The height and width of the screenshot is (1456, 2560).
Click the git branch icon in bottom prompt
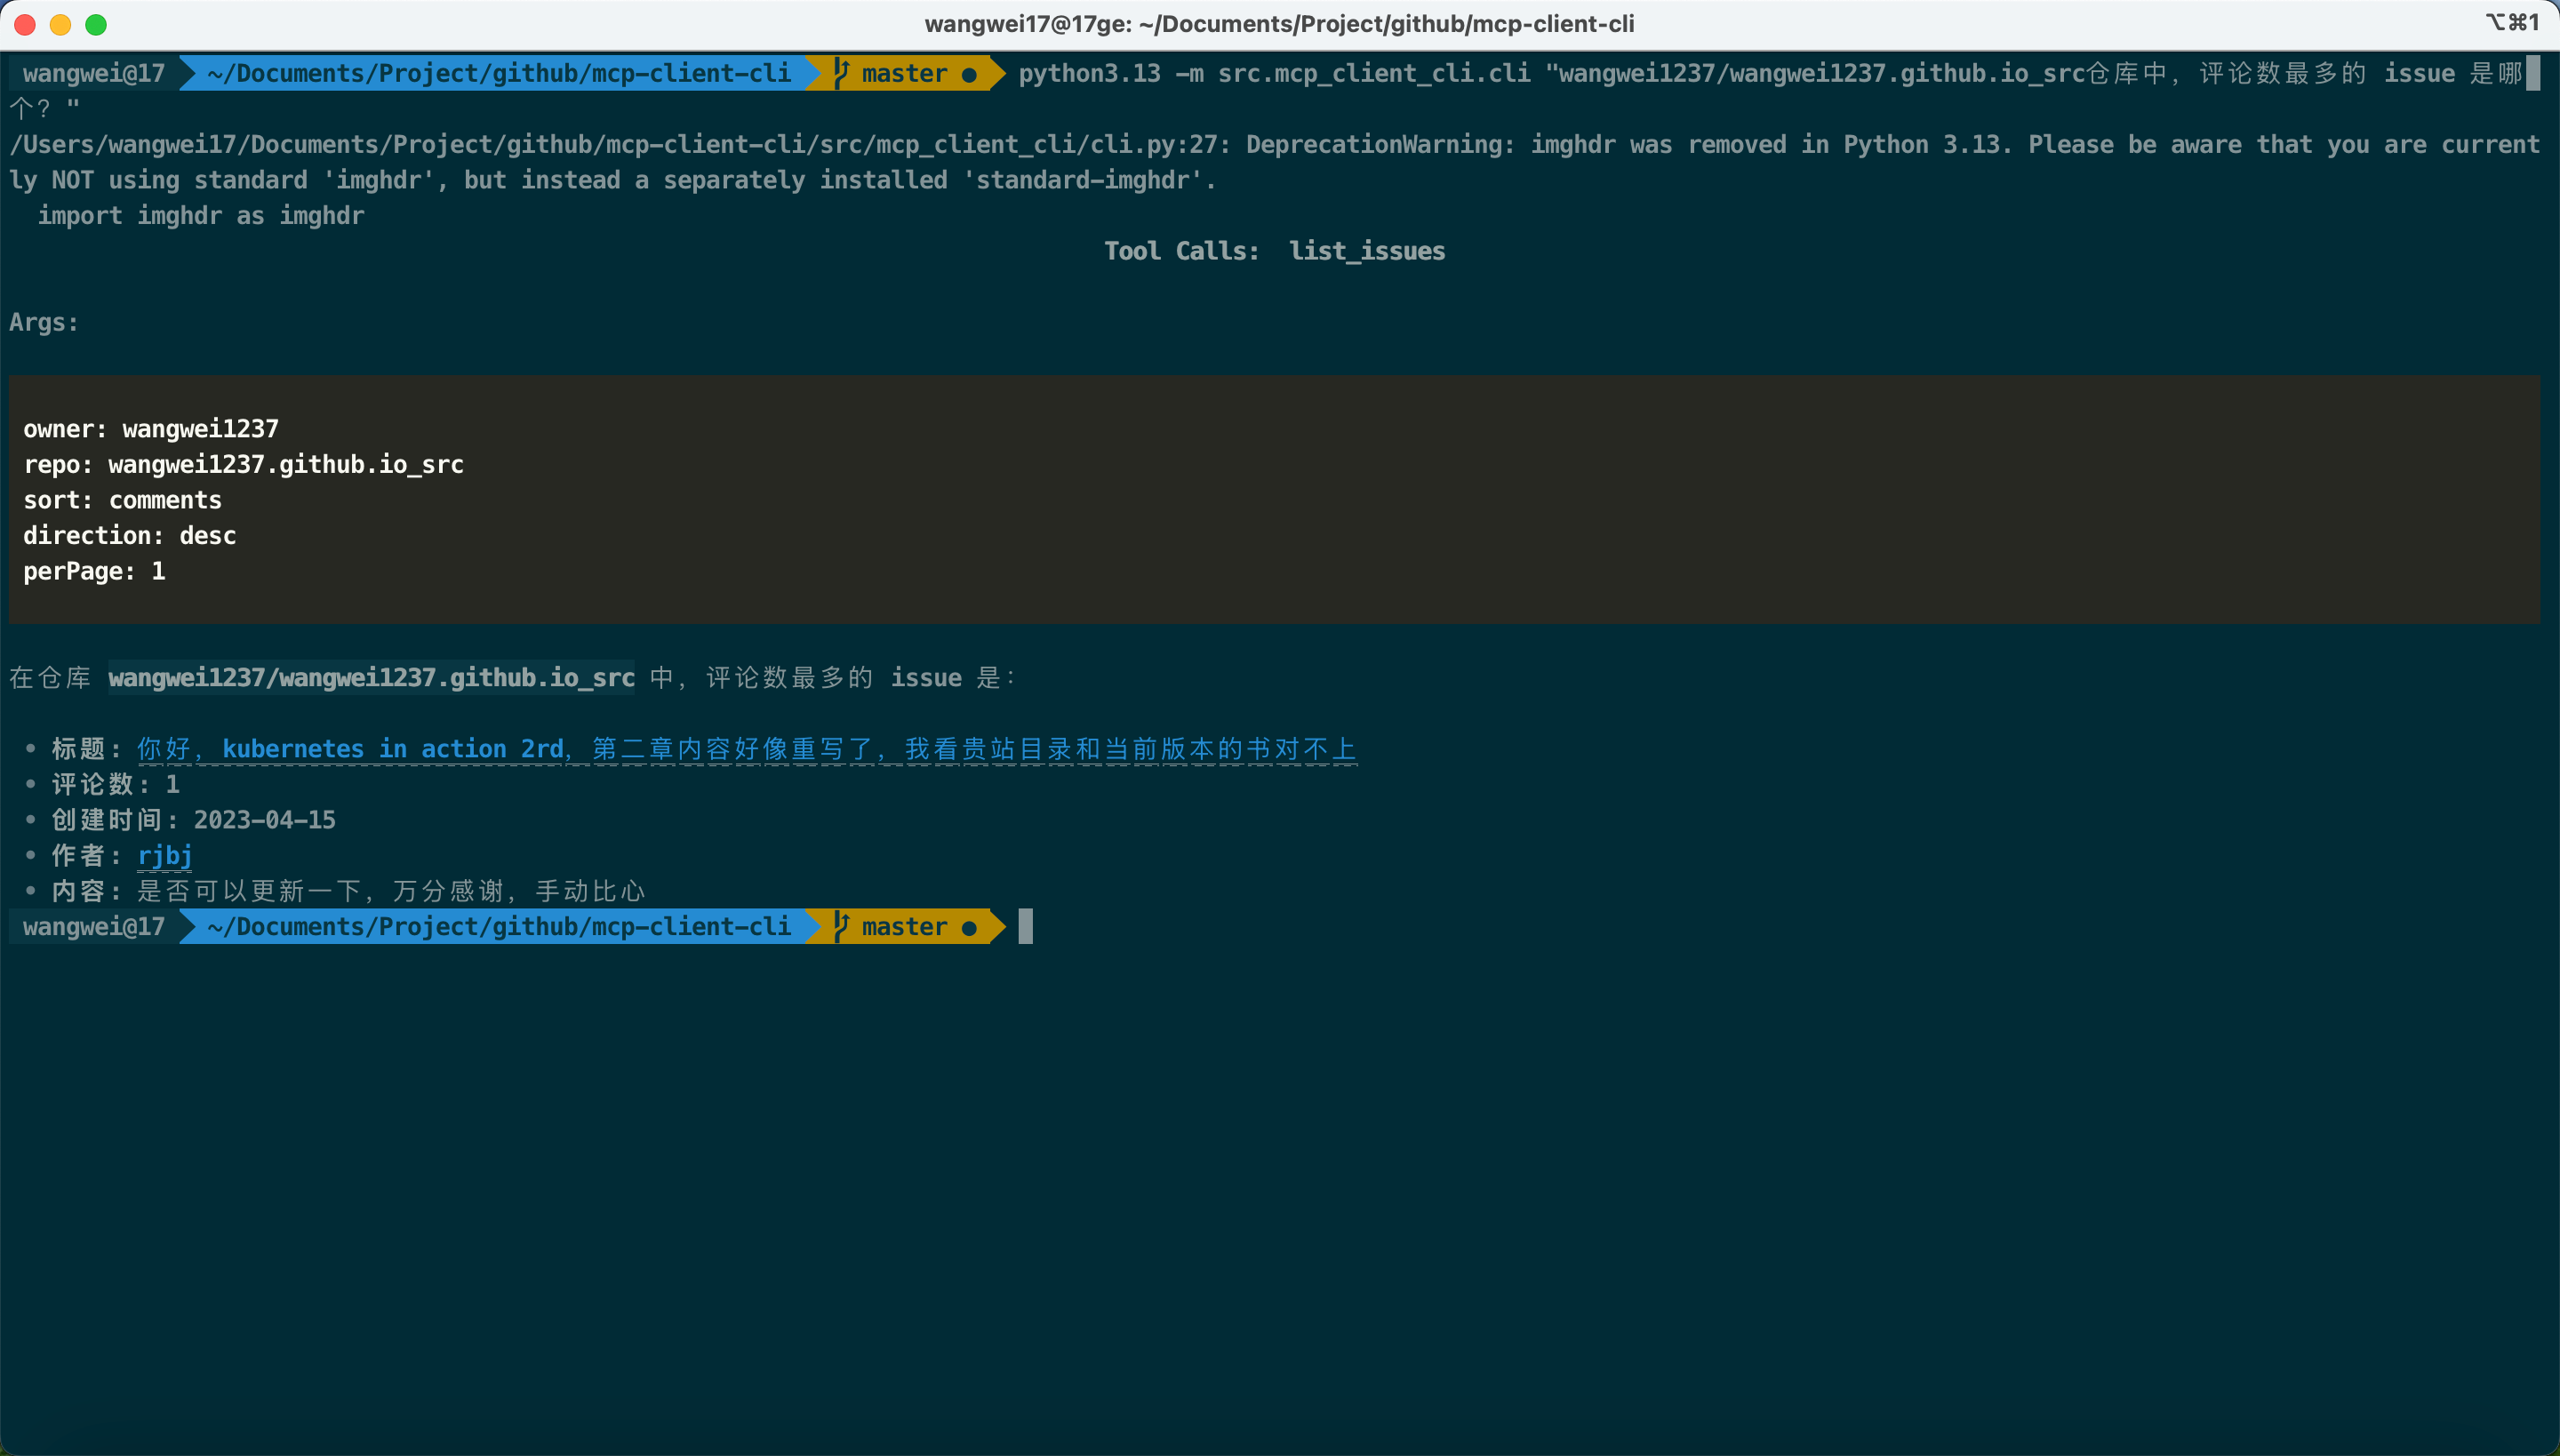click(x=841, y=927)
